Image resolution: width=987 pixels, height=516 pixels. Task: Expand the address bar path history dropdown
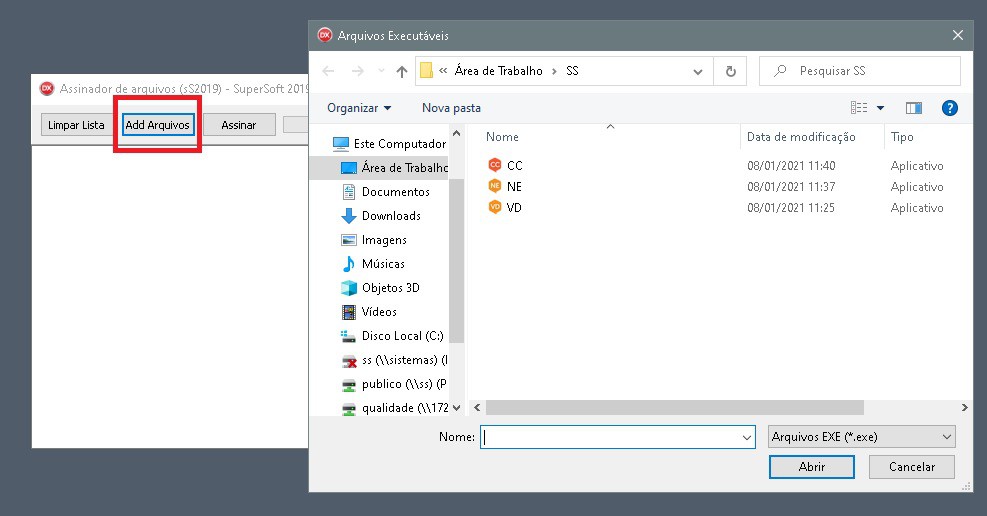coord(698,71)
